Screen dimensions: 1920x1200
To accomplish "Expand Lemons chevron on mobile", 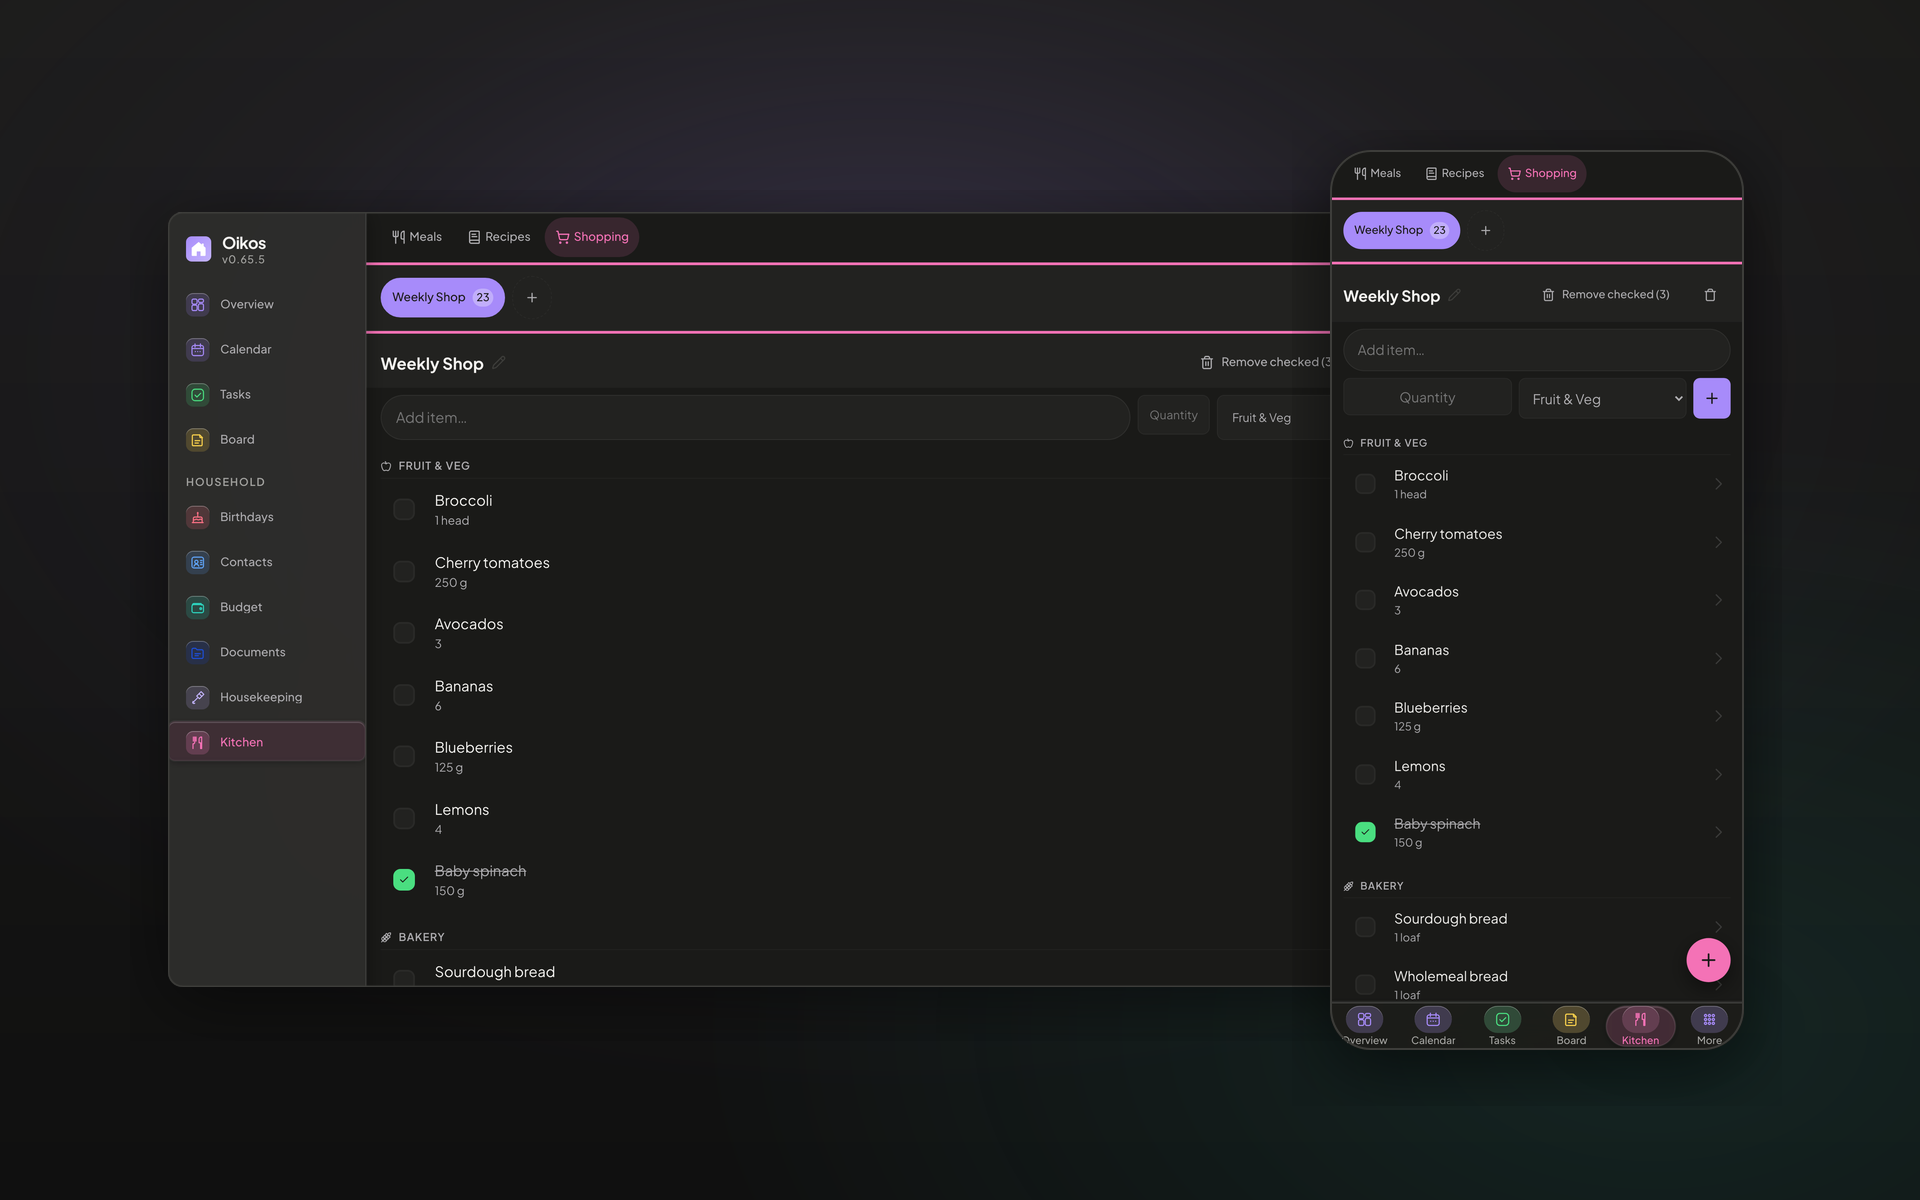I will click(1718, 774).
